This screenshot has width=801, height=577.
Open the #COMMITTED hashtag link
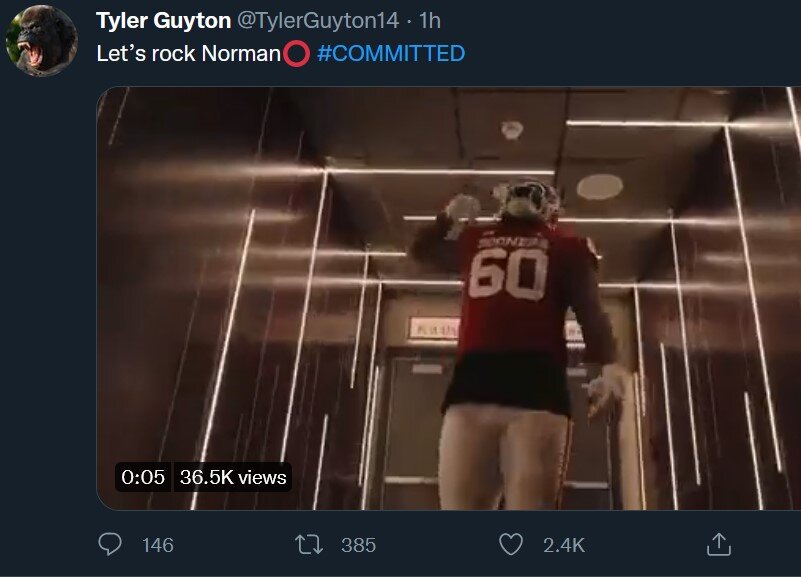[x=391, y=53]
